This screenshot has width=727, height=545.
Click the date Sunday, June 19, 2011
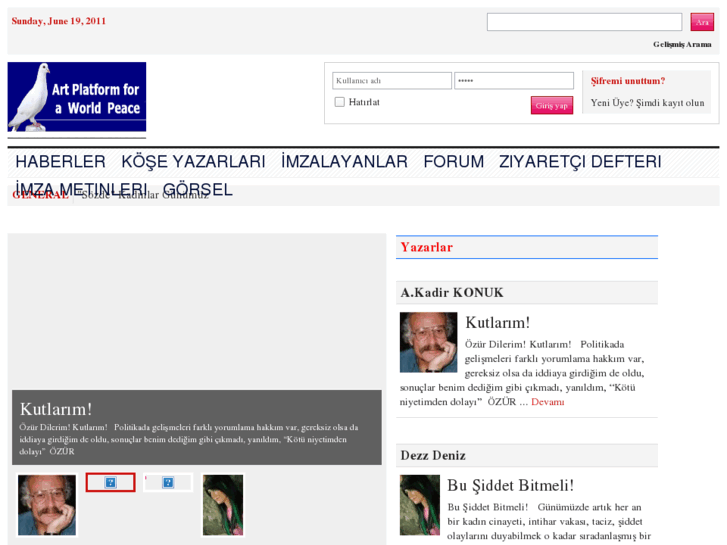tap(59, 21)
